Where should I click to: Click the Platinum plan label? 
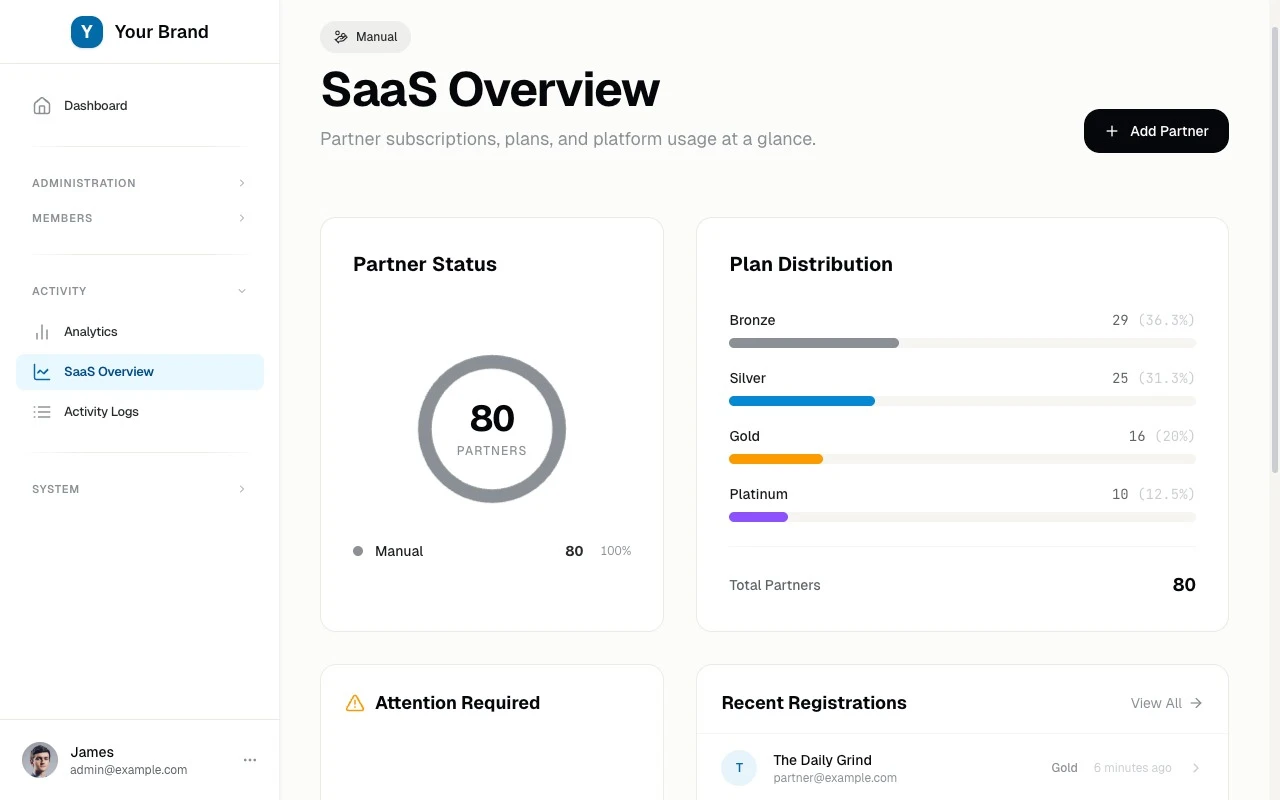coord(758,494)
